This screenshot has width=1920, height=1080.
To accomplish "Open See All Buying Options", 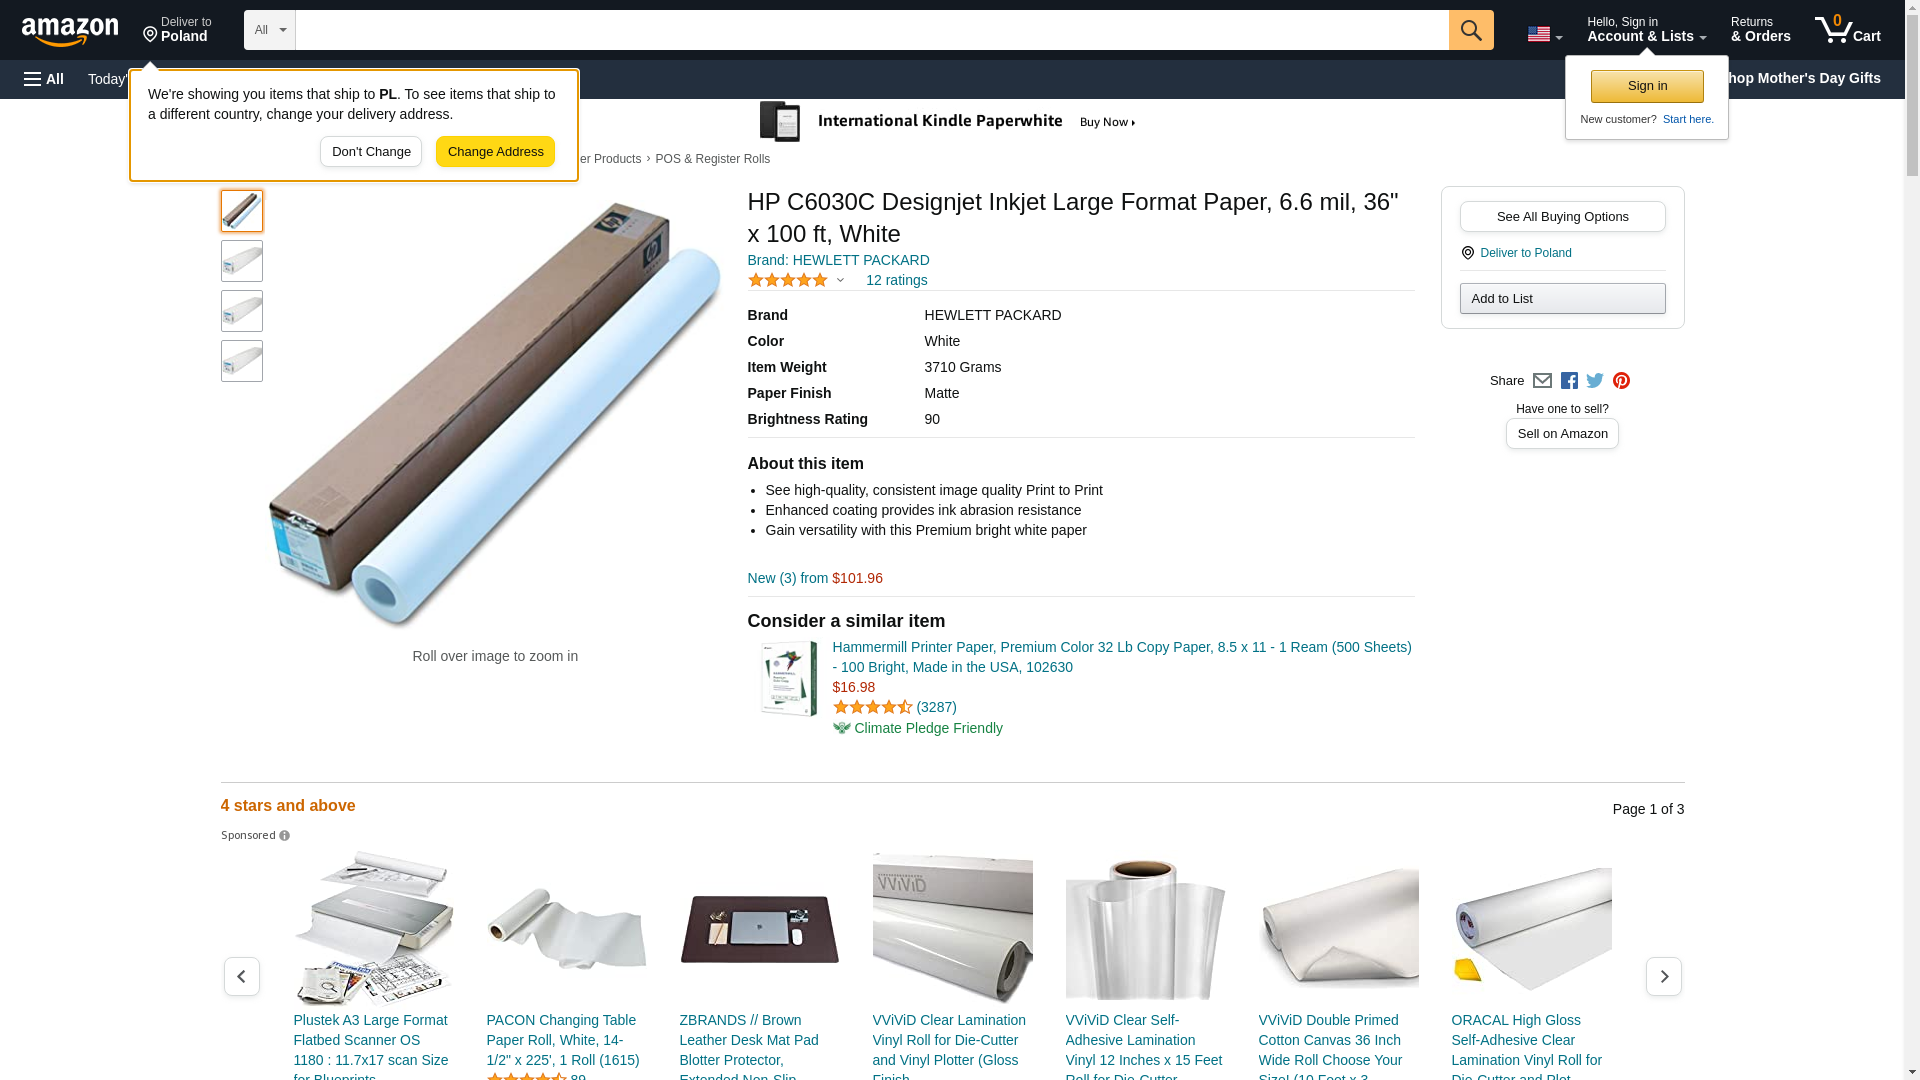I will 1562,217.
